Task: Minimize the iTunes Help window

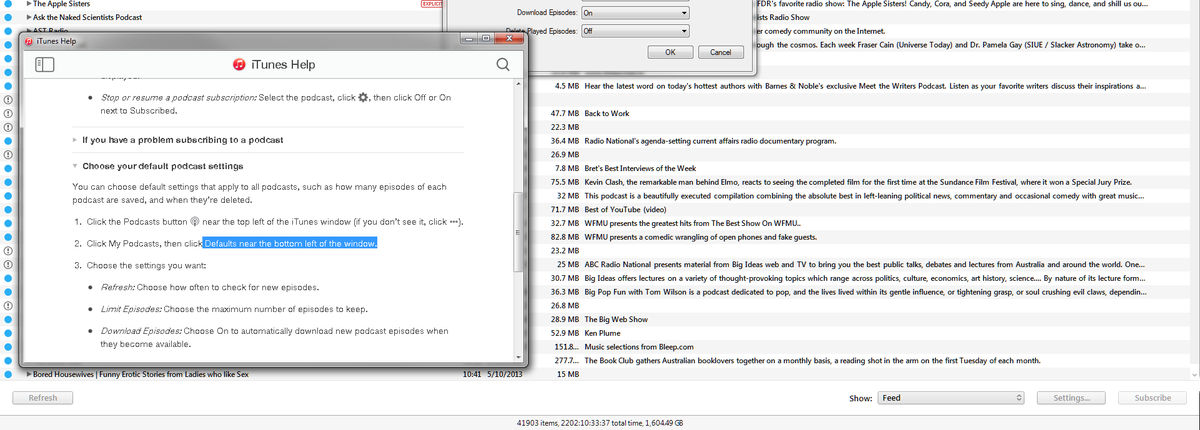Action: point(467,39)
